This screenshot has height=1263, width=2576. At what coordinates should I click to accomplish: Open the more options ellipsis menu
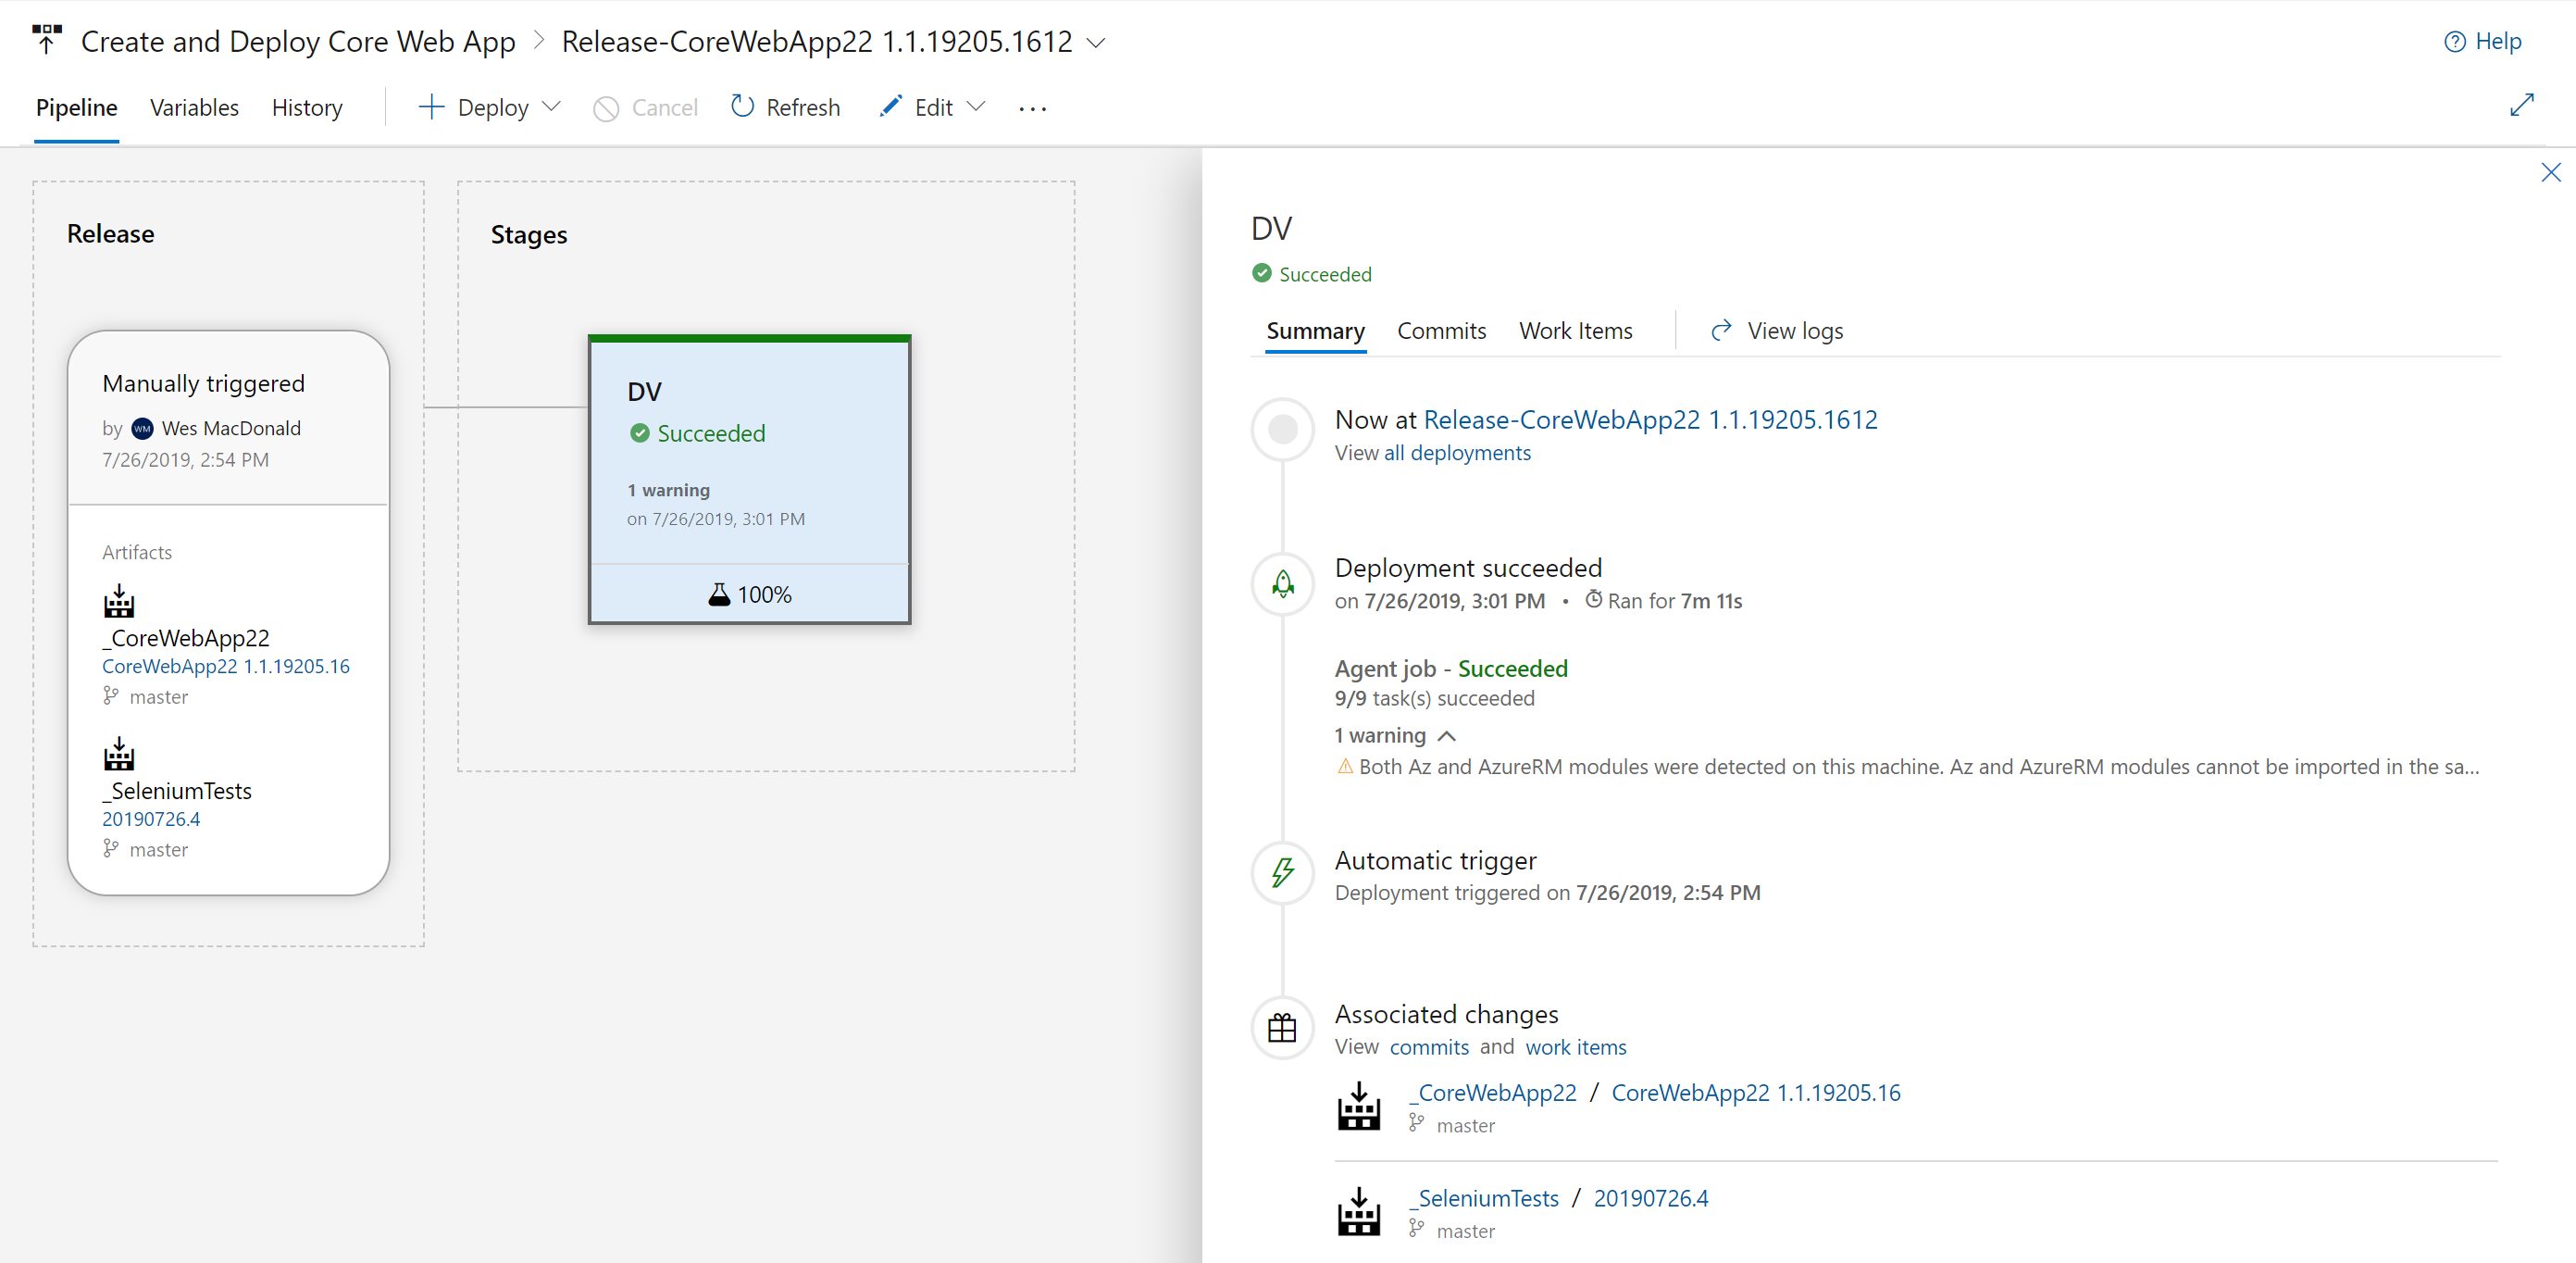pos(1032,108)
